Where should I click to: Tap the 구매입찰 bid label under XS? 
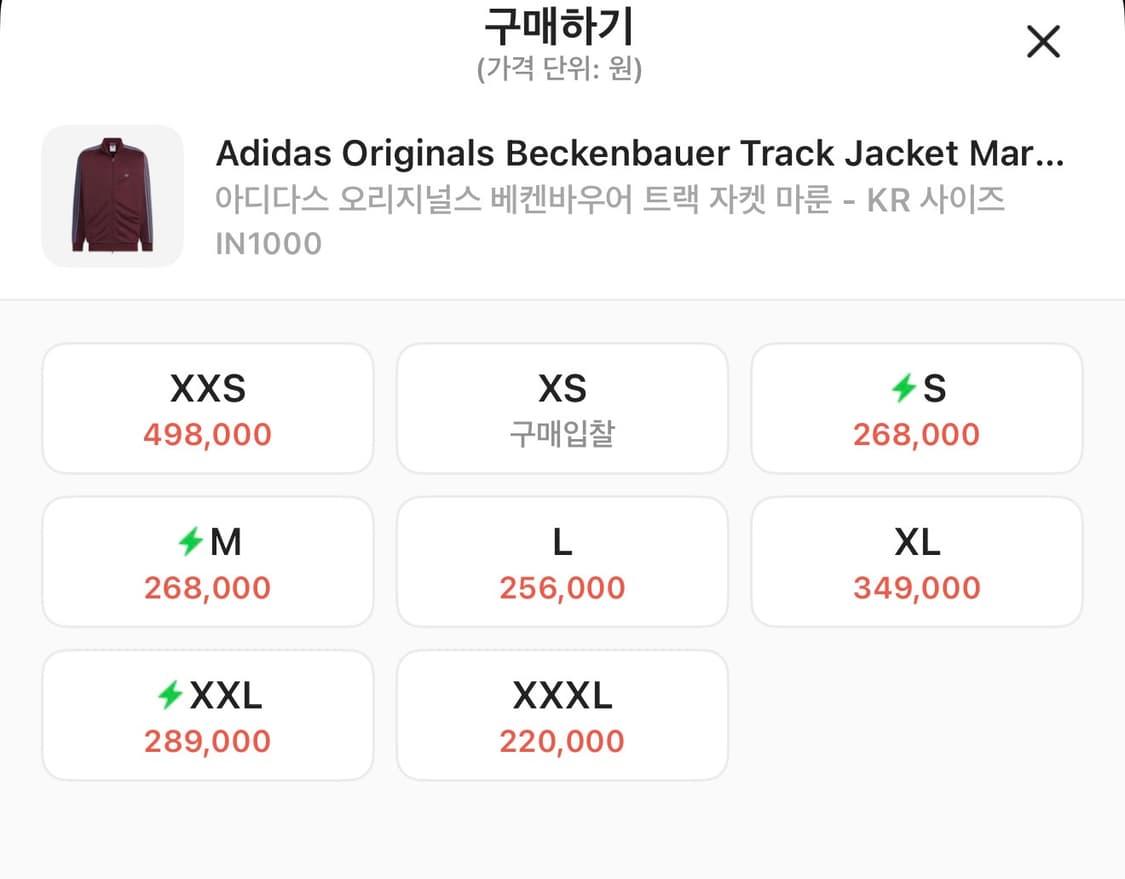coord(562,435)
